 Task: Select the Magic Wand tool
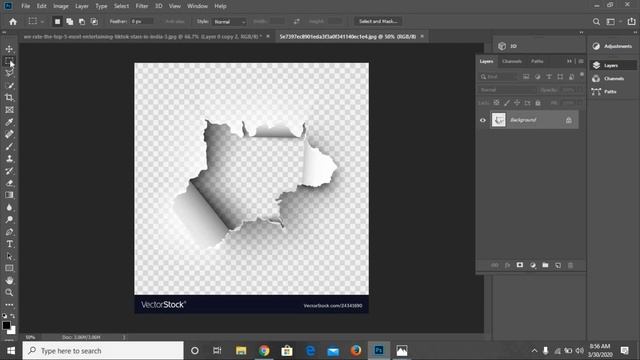tap(9, 86)
